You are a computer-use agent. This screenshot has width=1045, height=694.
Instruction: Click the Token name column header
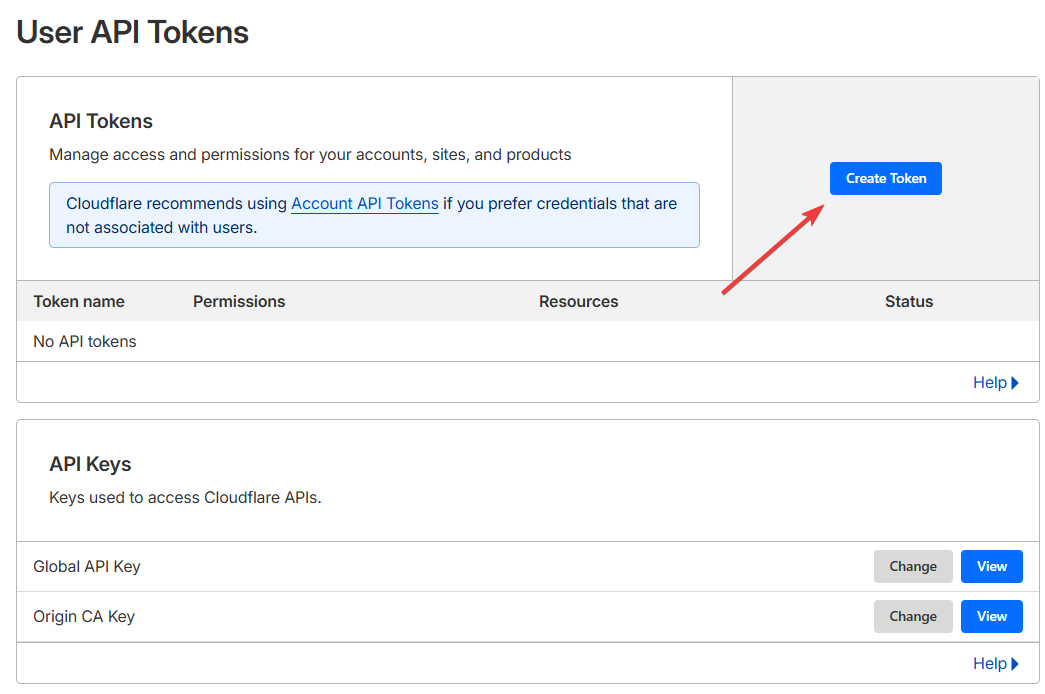(79, 301)
